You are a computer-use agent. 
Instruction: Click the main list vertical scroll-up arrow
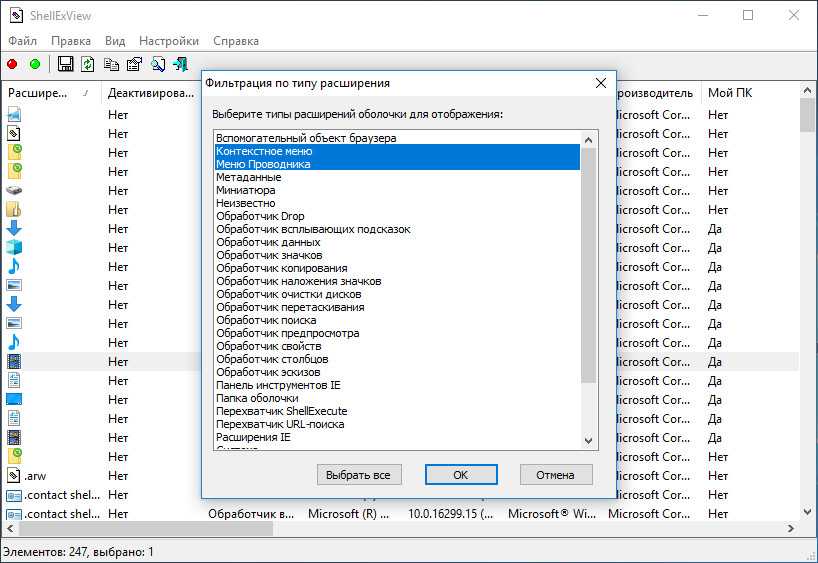coord(807,90)
